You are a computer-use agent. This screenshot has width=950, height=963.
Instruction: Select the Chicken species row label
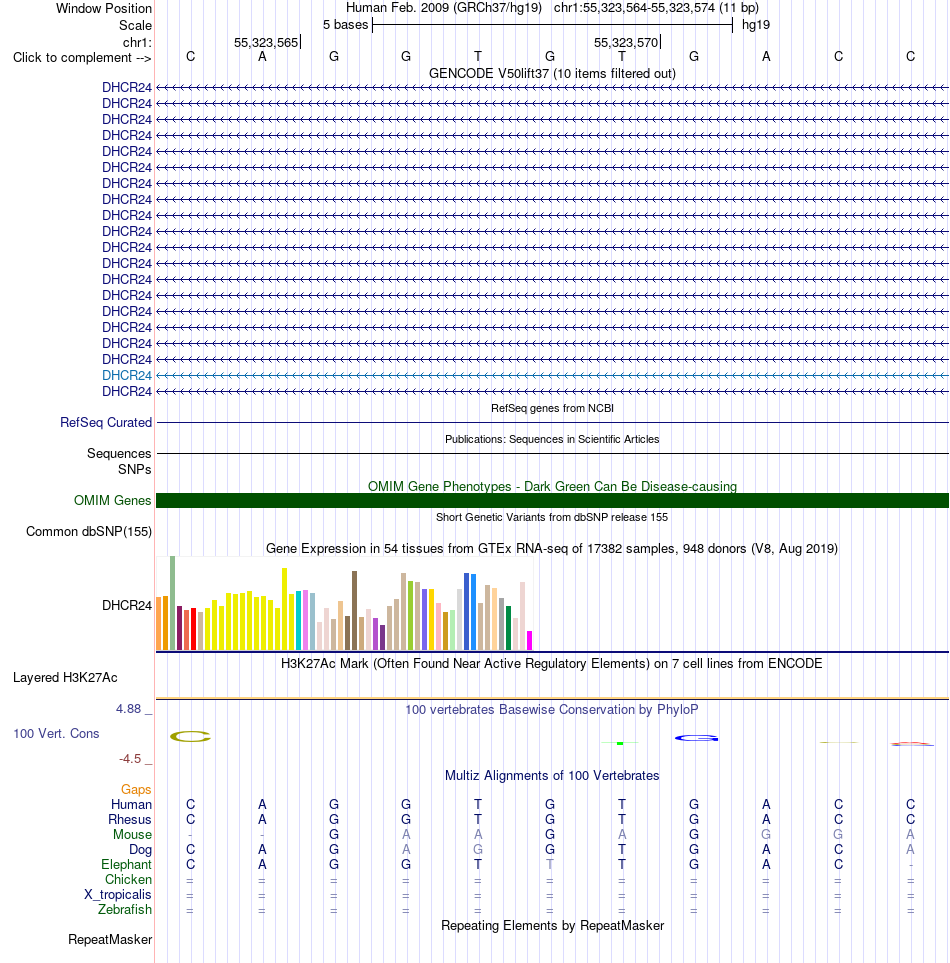[128, 879]
